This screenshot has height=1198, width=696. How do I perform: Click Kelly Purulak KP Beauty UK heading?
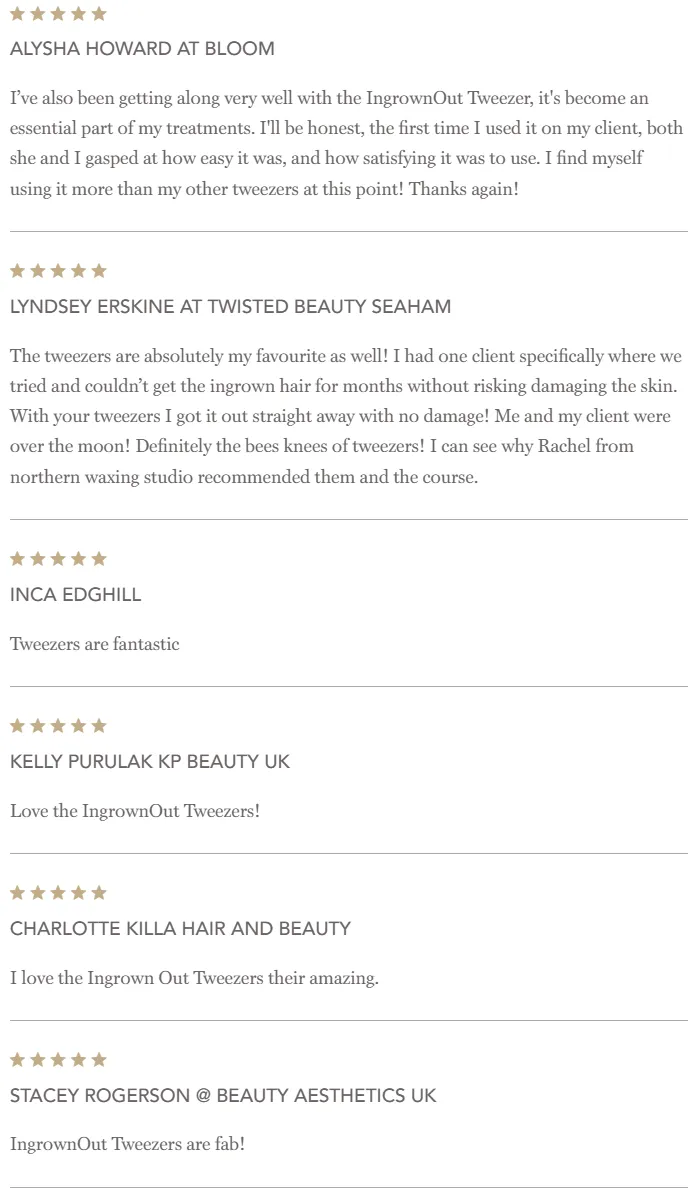tap(150, 762)
